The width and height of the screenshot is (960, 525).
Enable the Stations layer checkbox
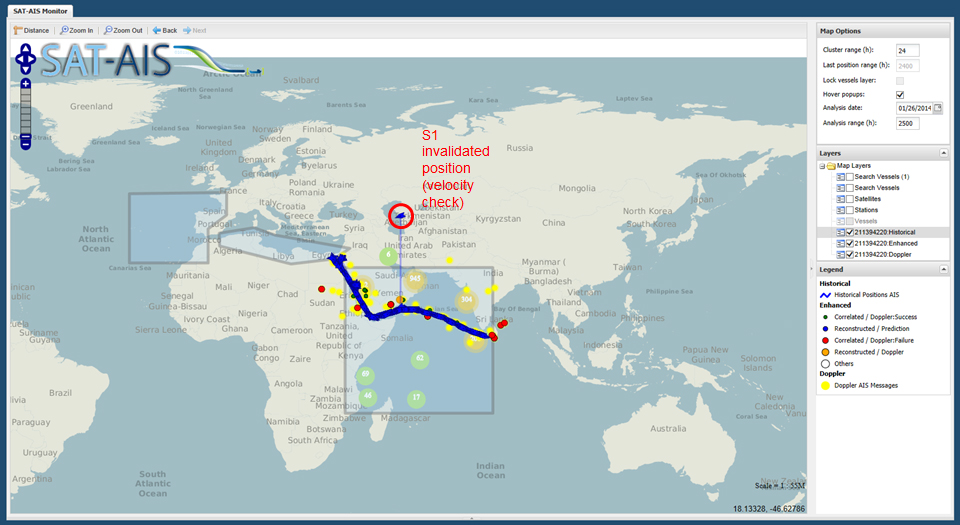[x=850, y=210]
